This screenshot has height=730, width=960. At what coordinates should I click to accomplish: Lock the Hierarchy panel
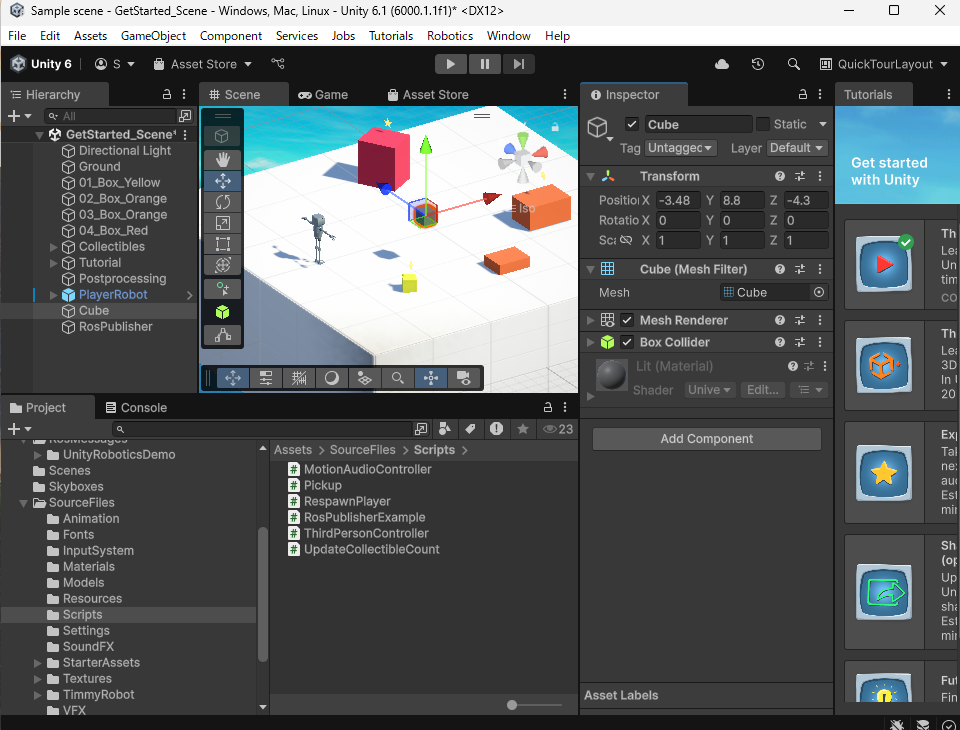coord(167,94)
